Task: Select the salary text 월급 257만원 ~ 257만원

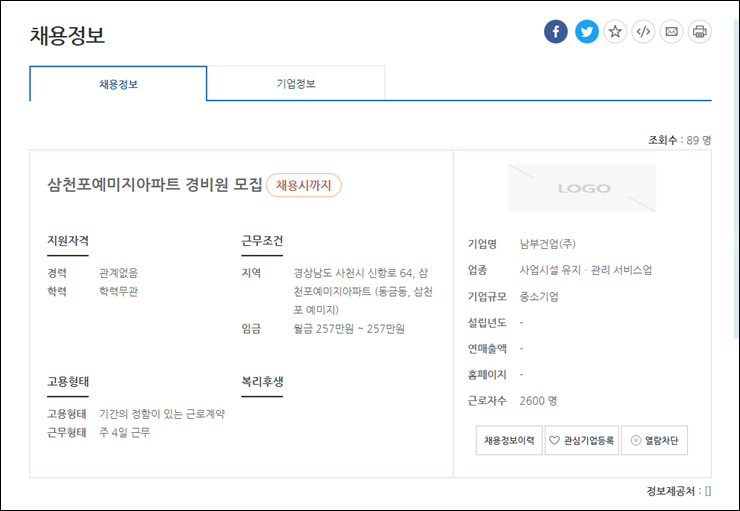Action: [x=349, y=329]
